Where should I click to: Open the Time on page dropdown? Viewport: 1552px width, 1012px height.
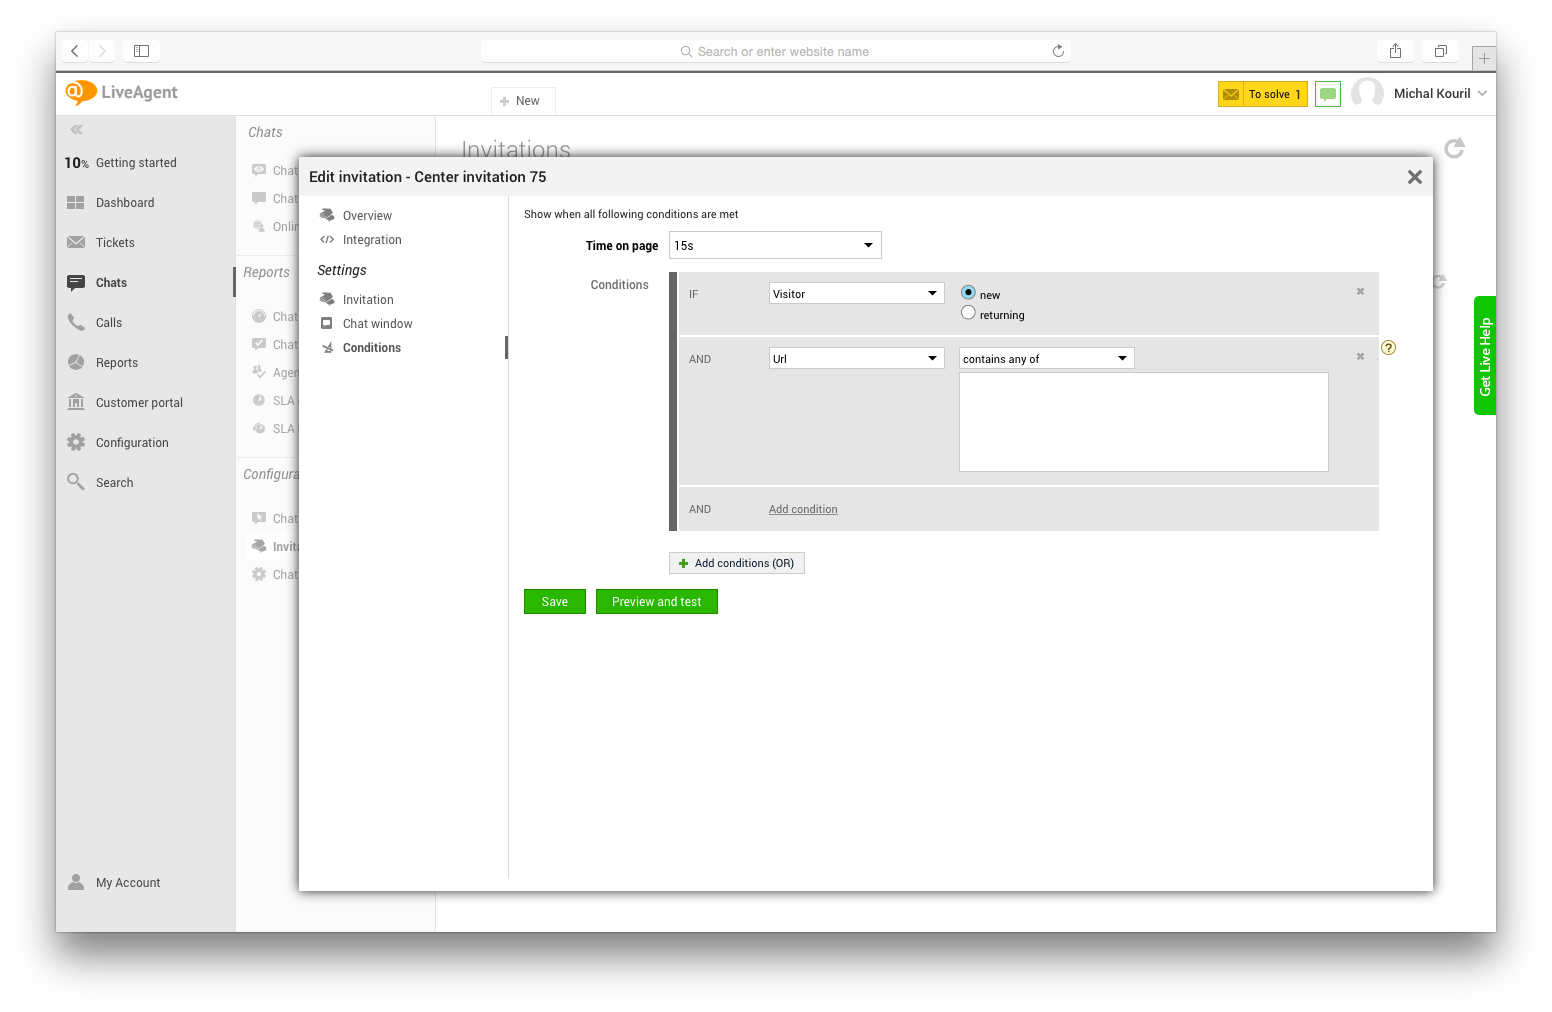point(775,245)
